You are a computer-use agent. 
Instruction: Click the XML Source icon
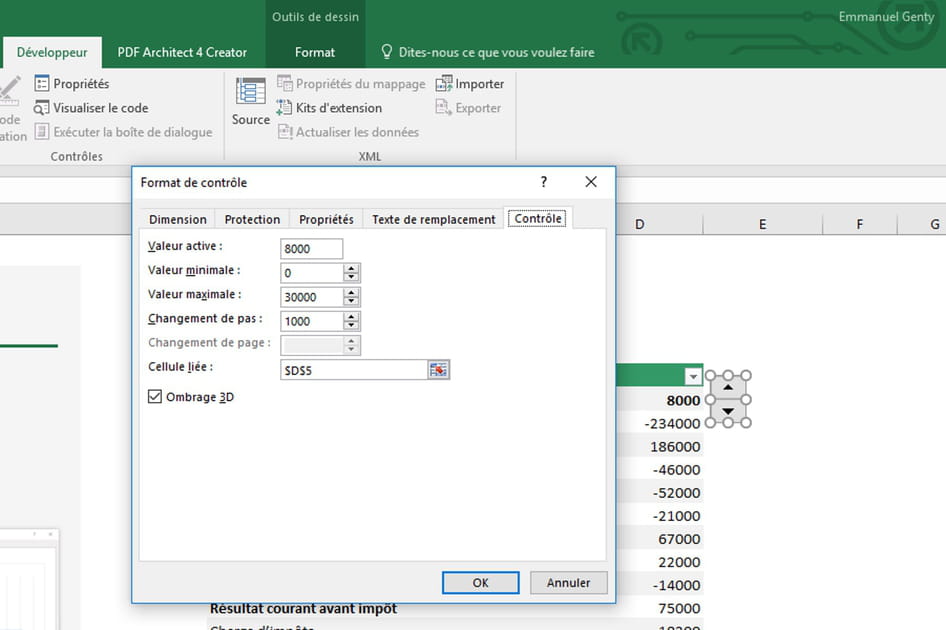tap(250, 92)
